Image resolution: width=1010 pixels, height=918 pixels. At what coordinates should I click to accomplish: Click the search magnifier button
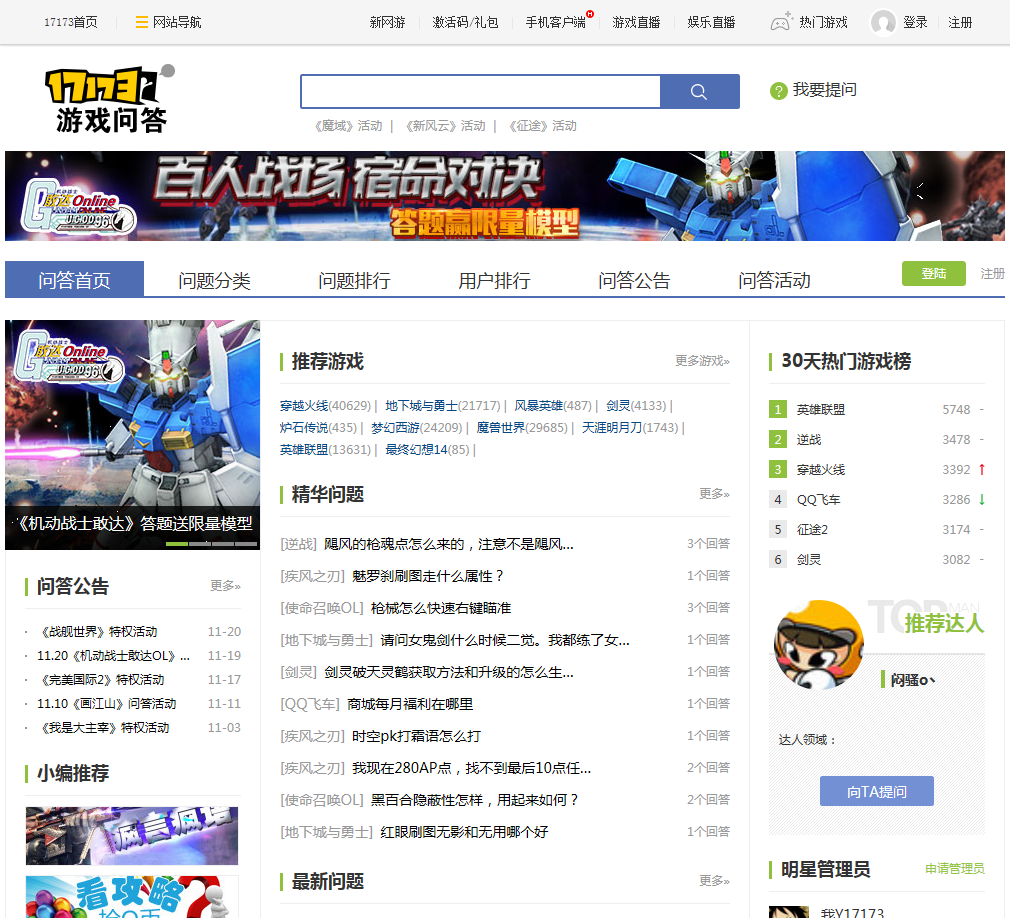tap(700, 91)
